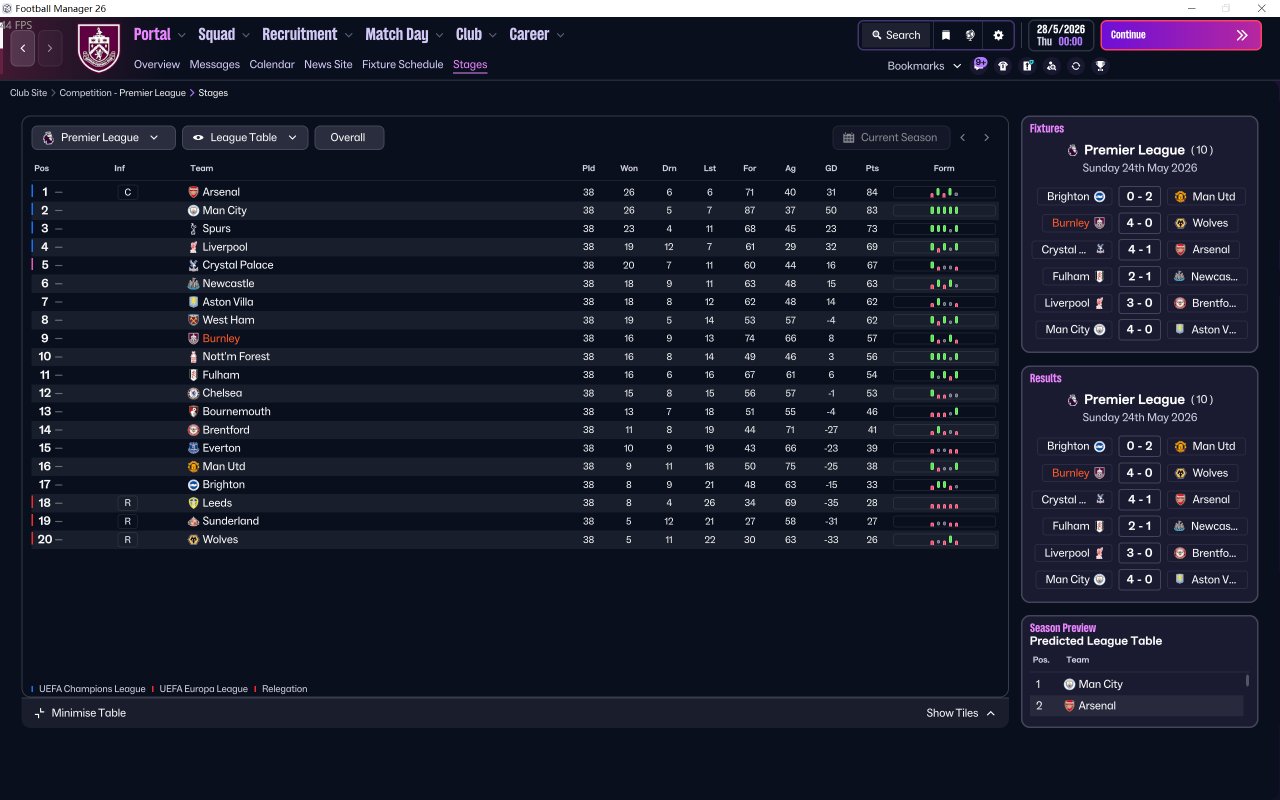This screenshot has height=800, width=1280.
Task: Click the Predicted League Table scrollbar
Action: pos(1247,682)
